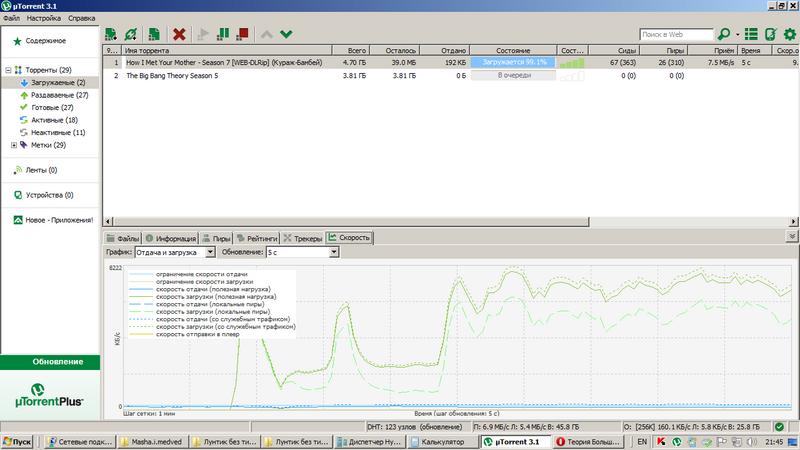The image size is (800, 450).
Task: Click the EN language indicator in the tray
Action: coord(642,442)
